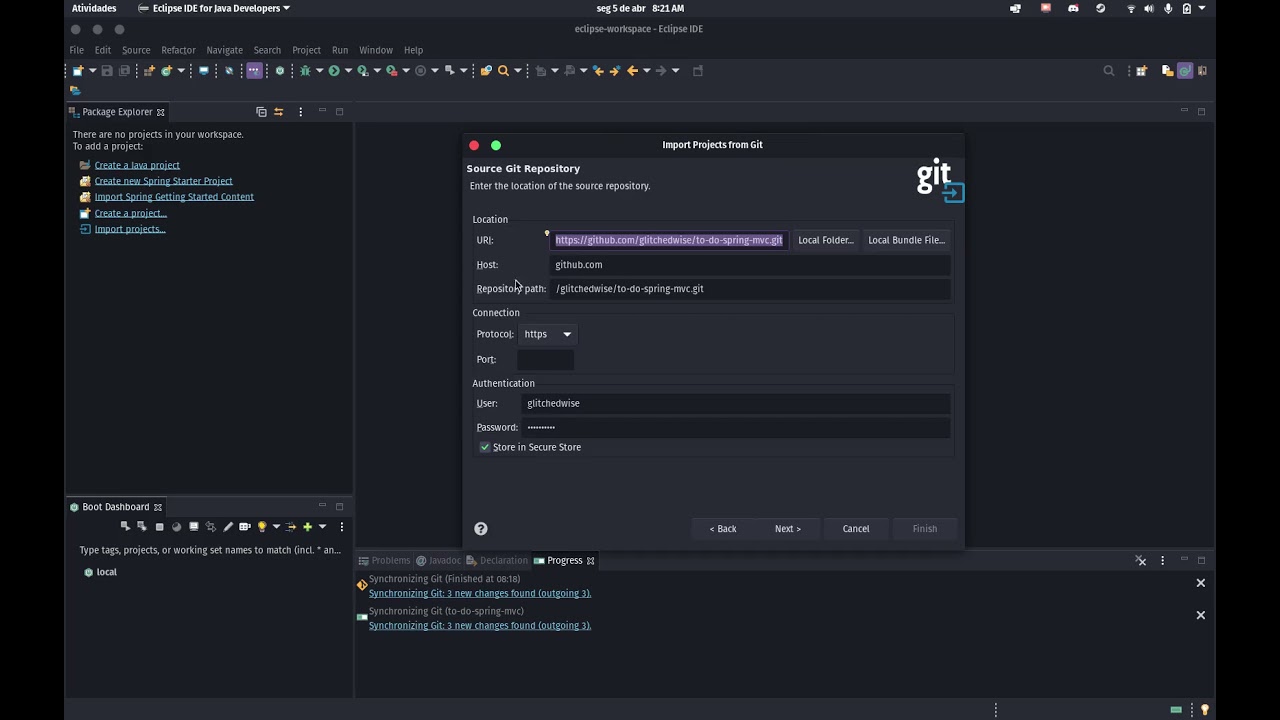Open the Refactor menu
This screenshot has width=1280, height=720.
178,50
